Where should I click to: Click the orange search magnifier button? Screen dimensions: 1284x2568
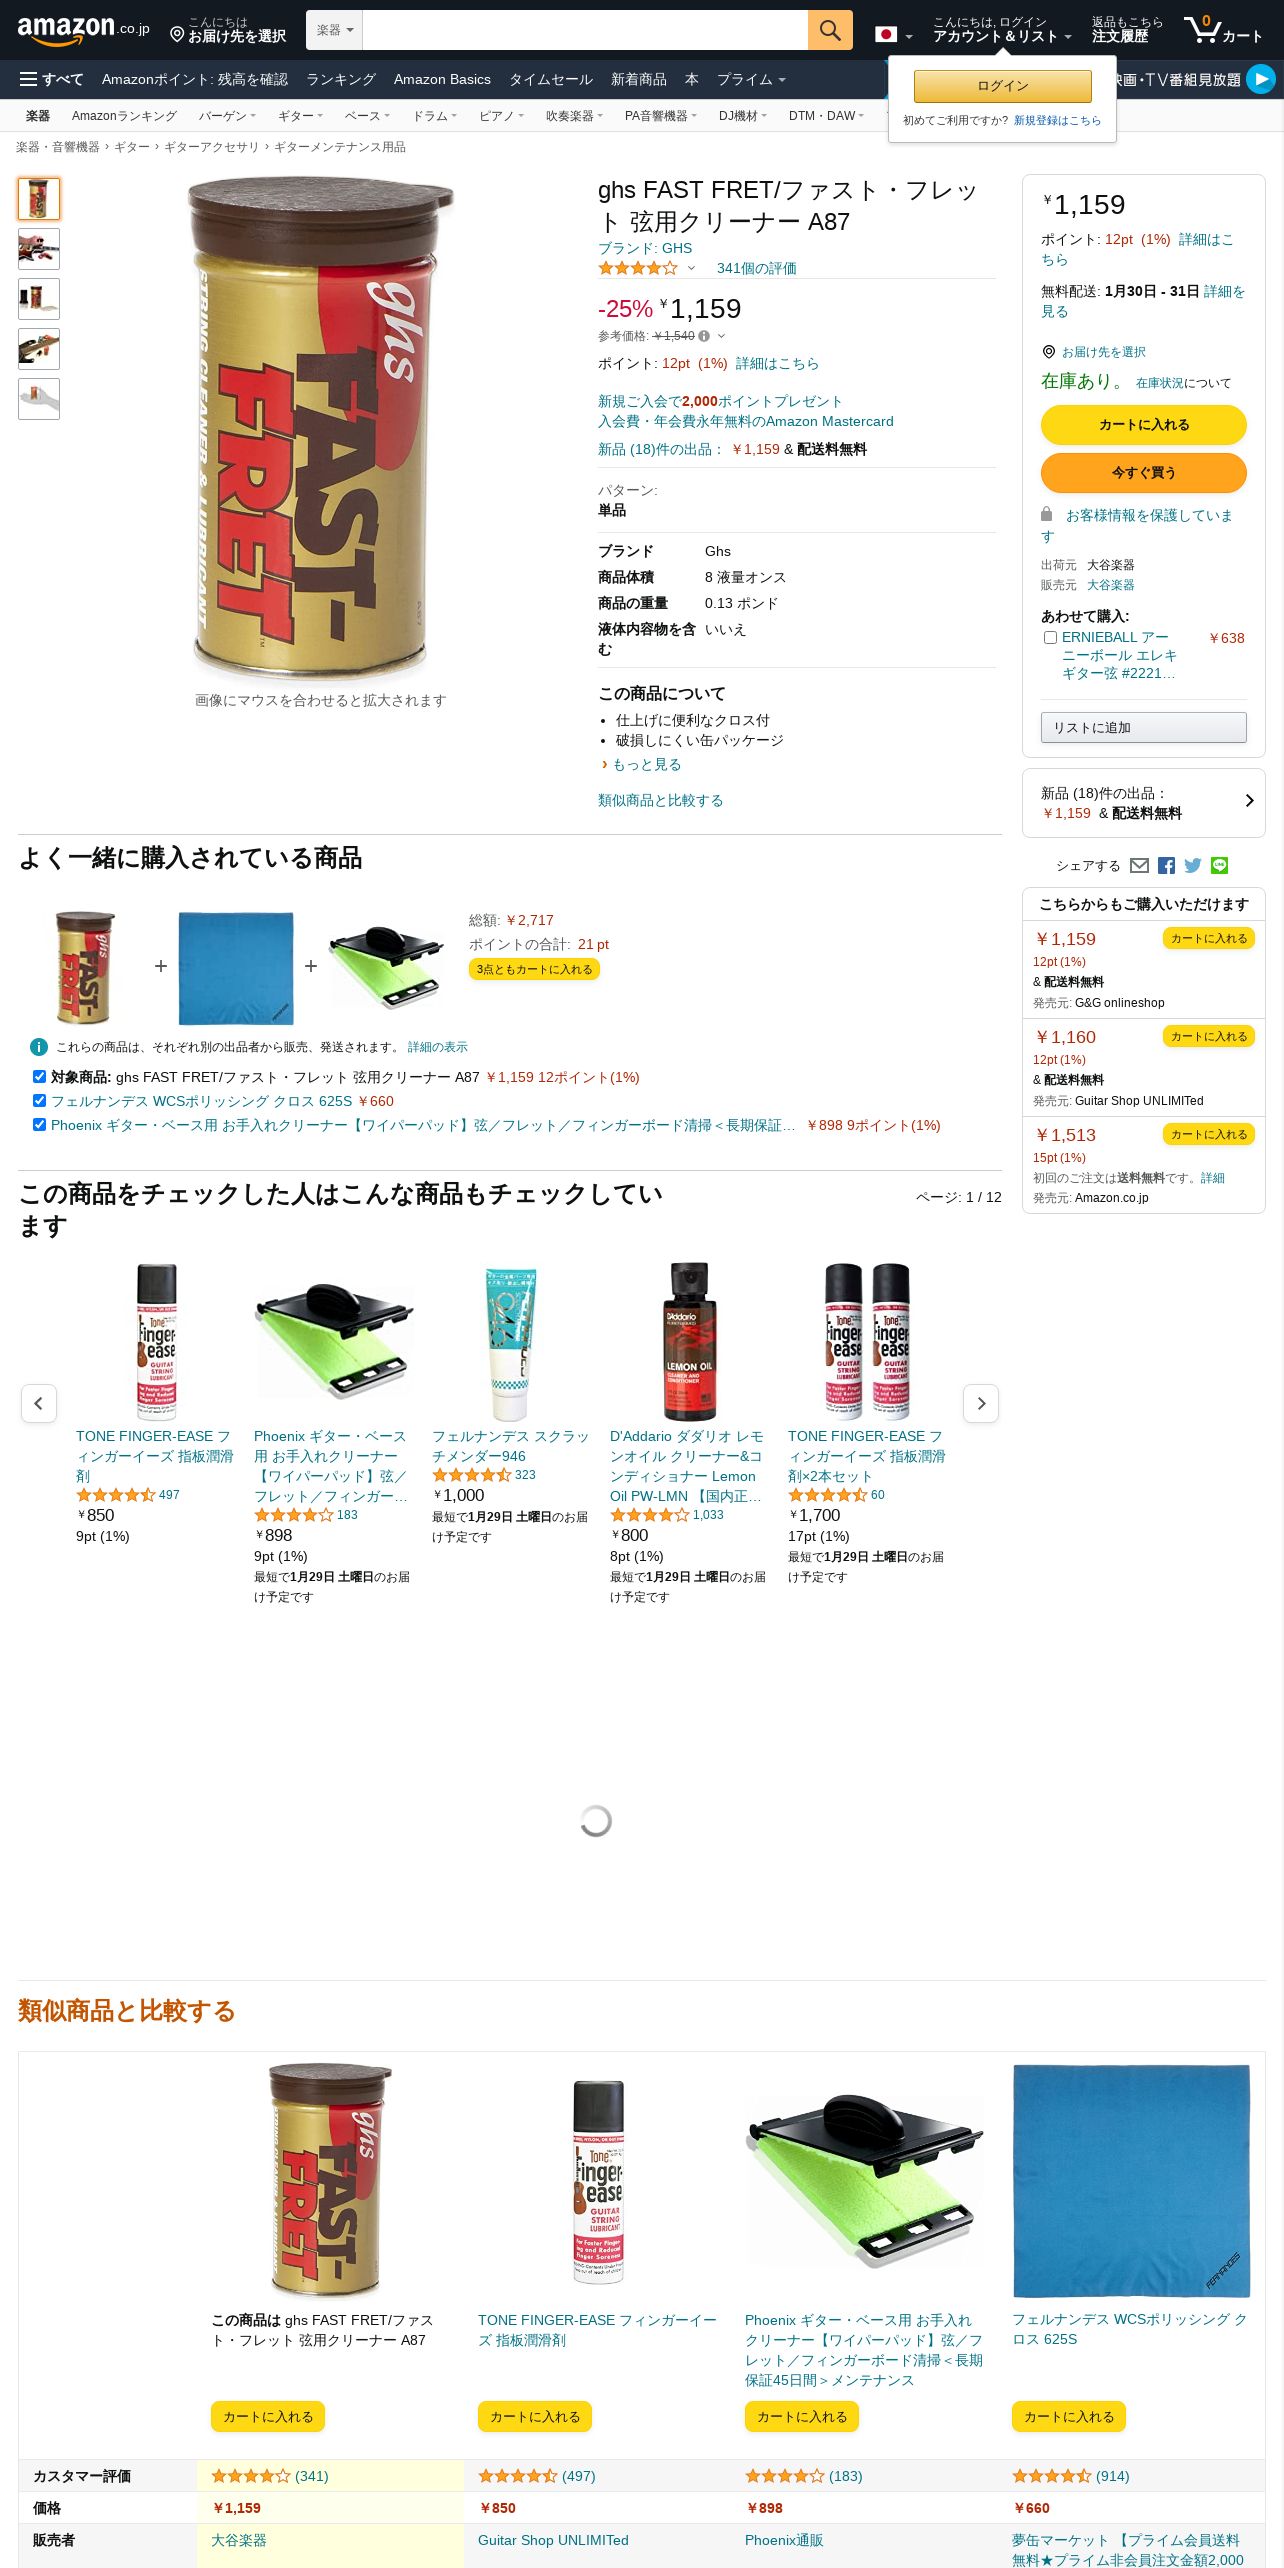[x=830, y=30]
